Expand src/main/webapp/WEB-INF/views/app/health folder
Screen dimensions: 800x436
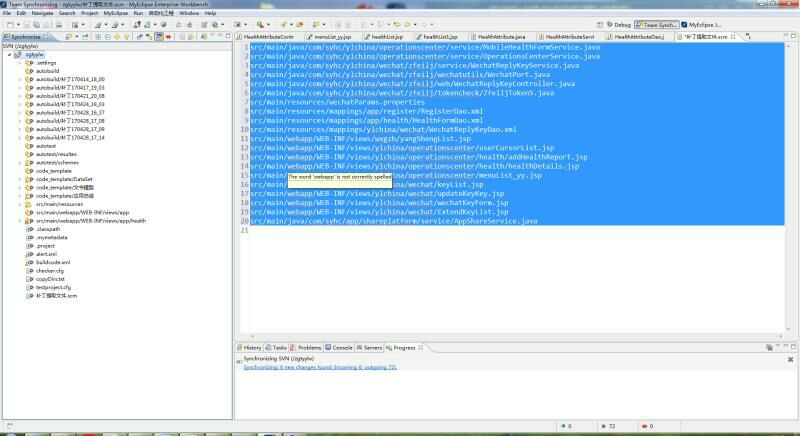19,221
